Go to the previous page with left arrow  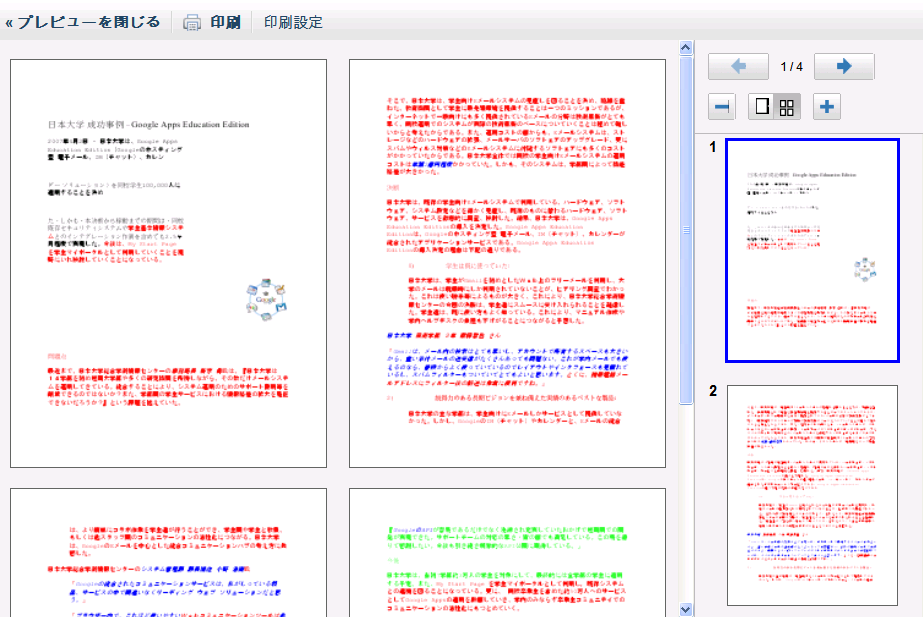[x=738, y=66]
